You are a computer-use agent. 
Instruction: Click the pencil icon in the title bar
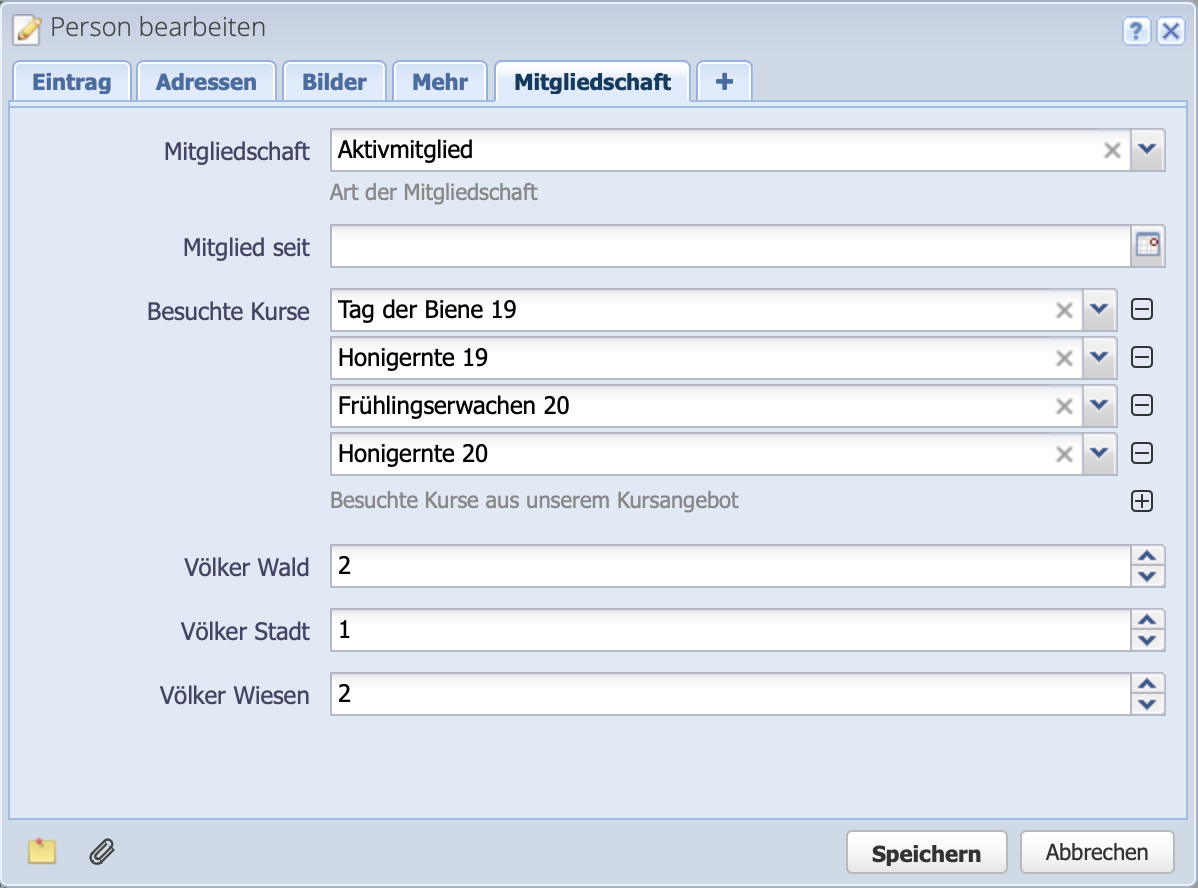(x=26, y=29)
